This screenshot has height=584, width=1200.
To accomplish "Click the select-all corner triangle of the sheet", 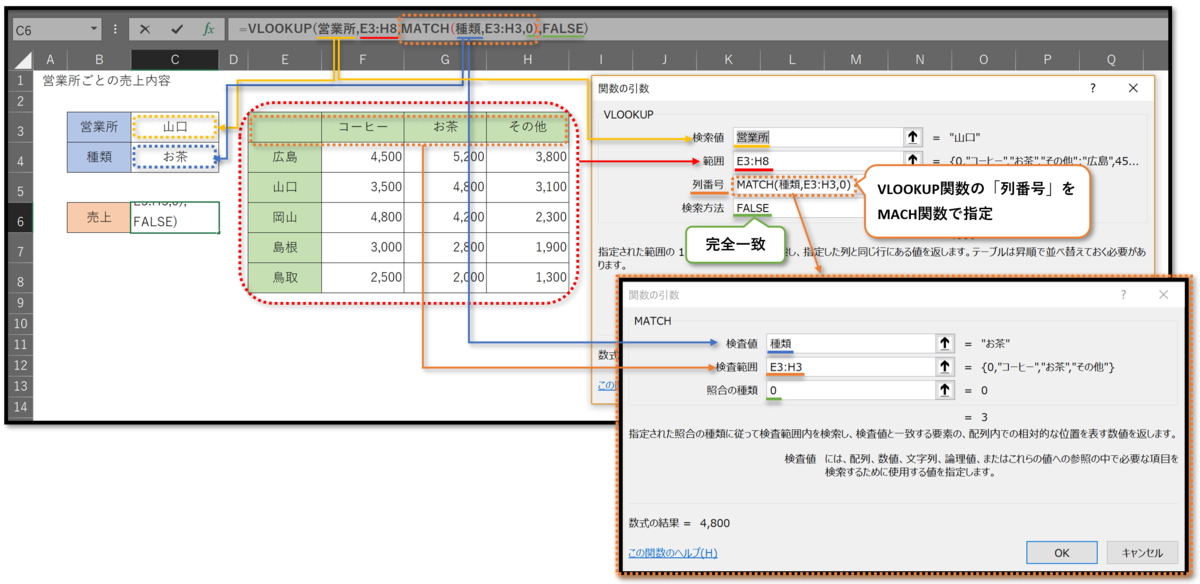I will [22, 60].
